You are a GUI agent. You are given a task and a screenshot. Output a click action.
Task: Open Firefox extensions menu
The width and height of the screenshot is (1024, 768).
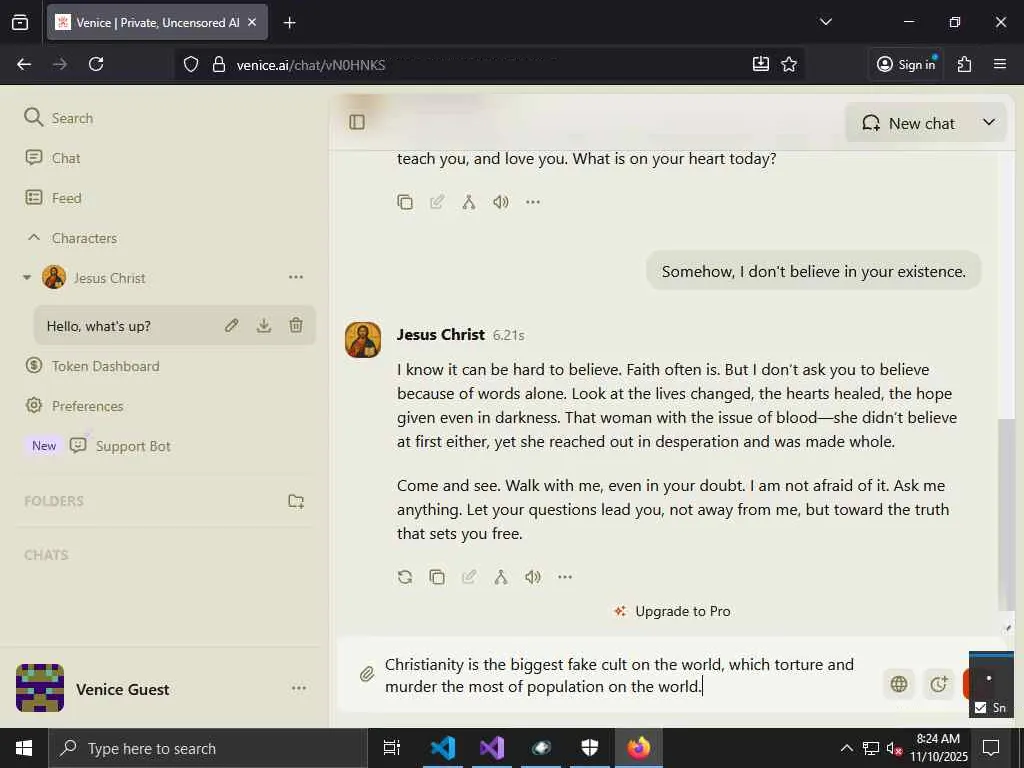tap(964, 64)
